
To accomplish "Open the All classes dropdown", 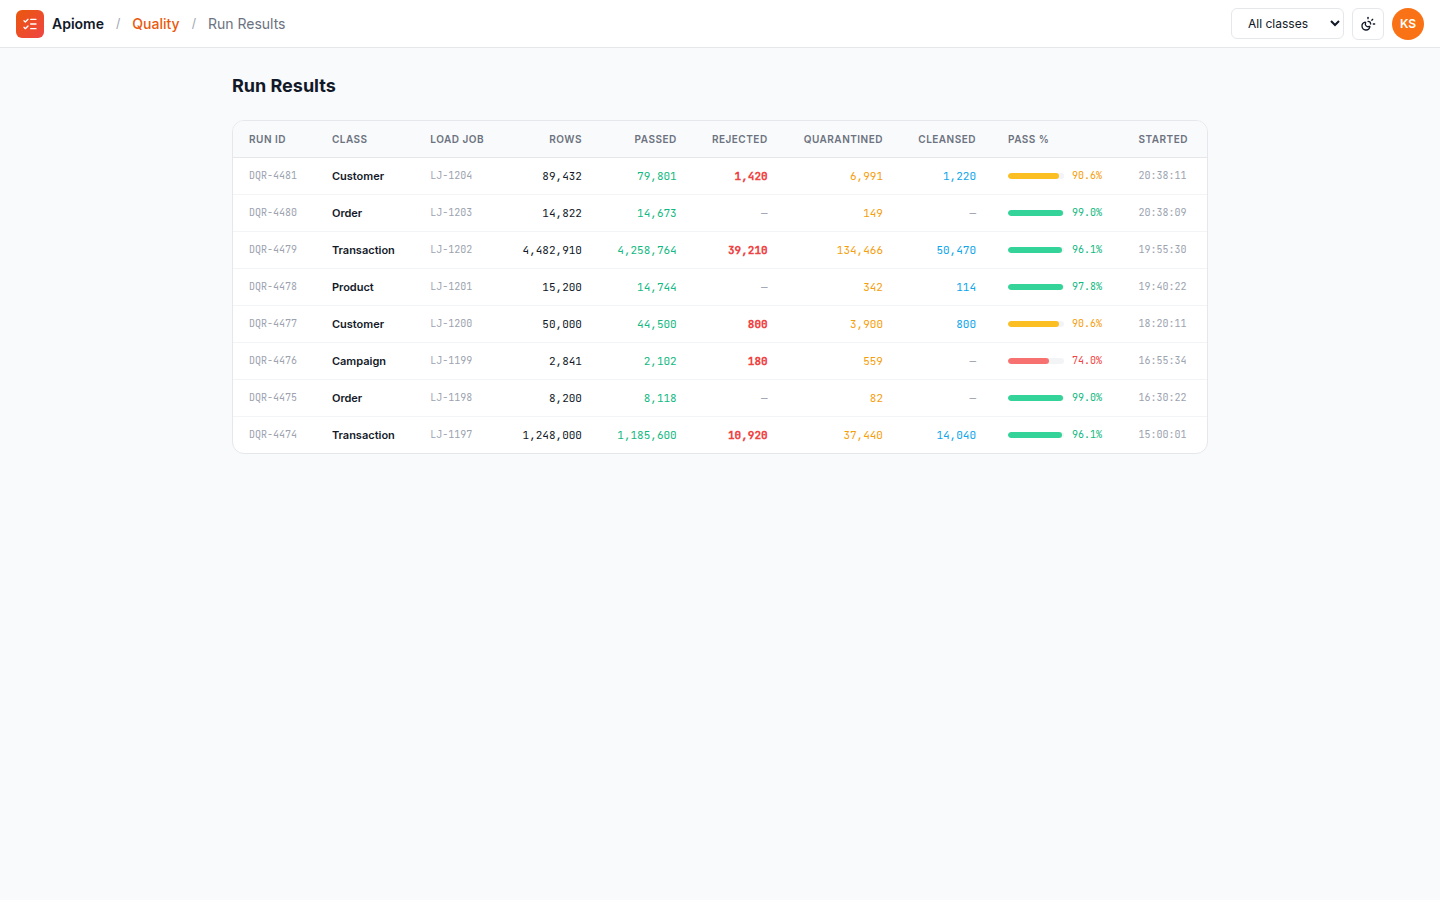I will pos(1287,24).
